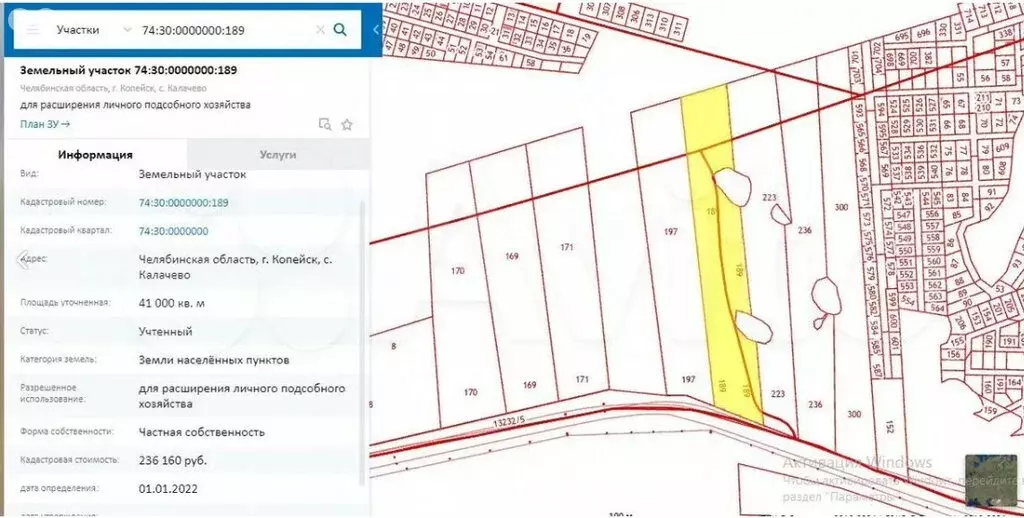The width and height of the screenshot is (1024, 518).
Task: Click cadastral number link 74:30:0000000:189
Action: [183, 203]
